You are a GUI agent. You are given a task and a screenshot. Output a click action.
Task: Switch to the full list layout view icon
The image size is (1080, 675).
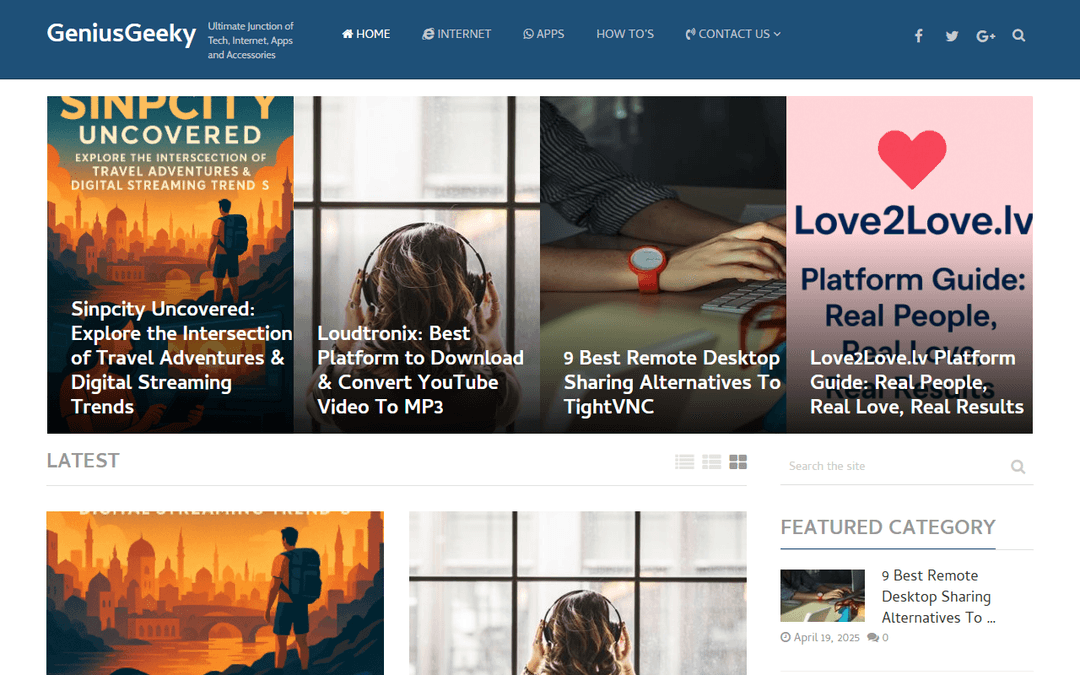click(x=685, y=461)
